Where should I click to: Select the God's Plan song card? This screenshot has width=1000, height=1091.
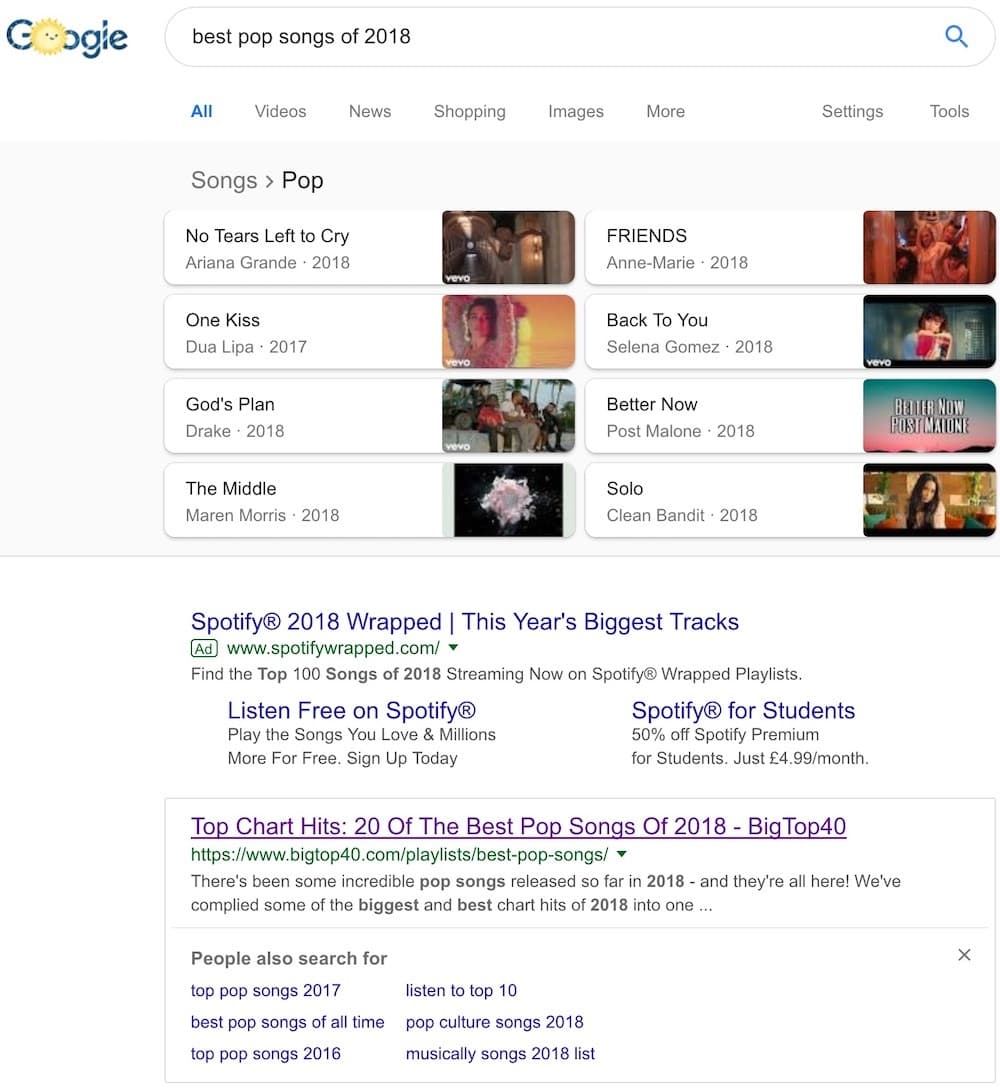point(300,416)
